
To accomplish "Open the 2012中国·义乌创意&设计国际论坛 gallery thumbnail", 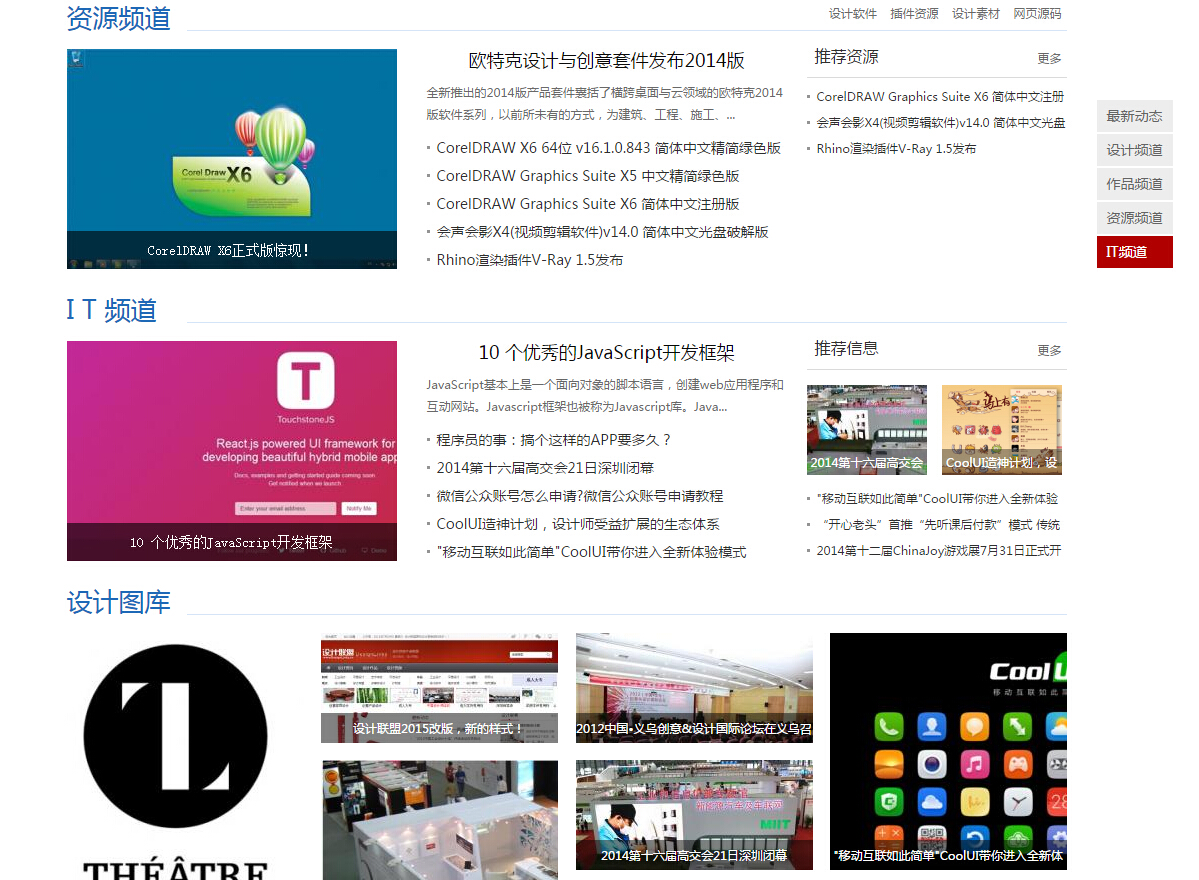I will 694,688.
